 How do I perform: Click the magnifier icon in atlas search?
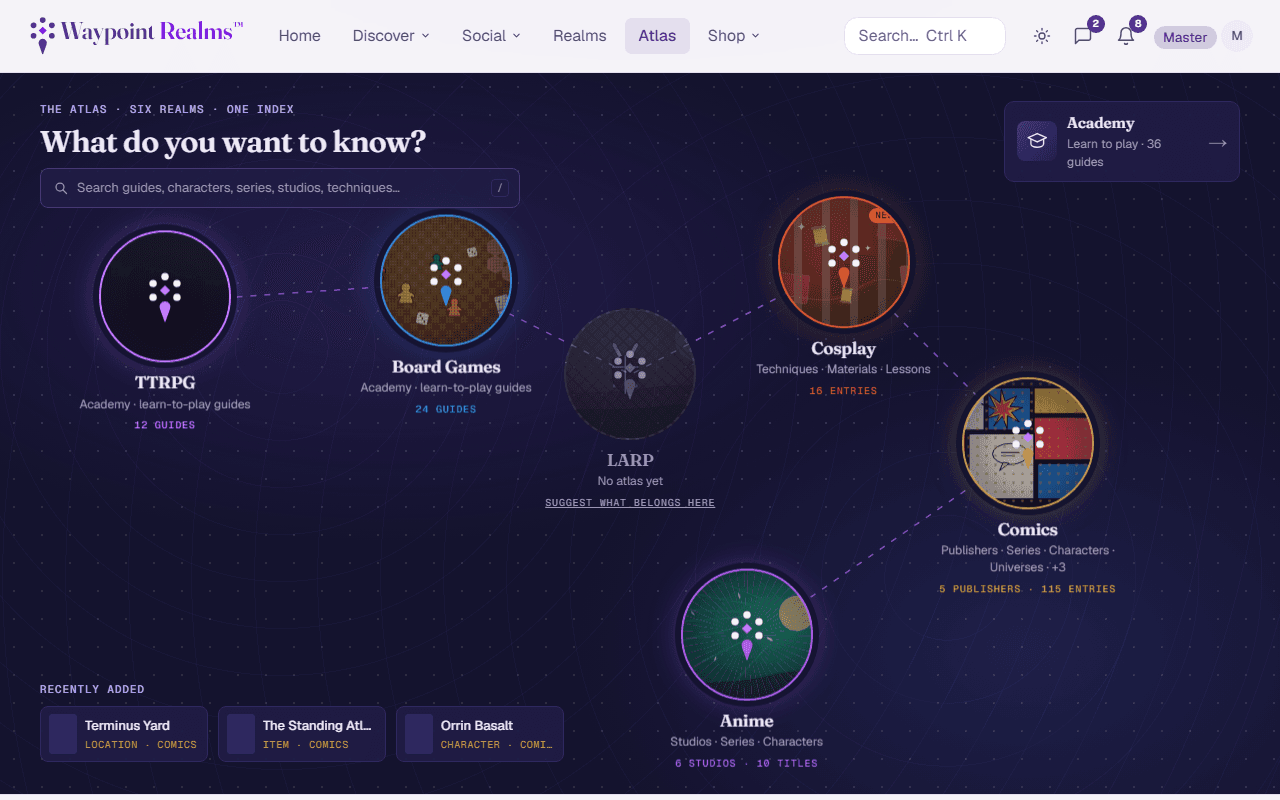pos(61,188)
